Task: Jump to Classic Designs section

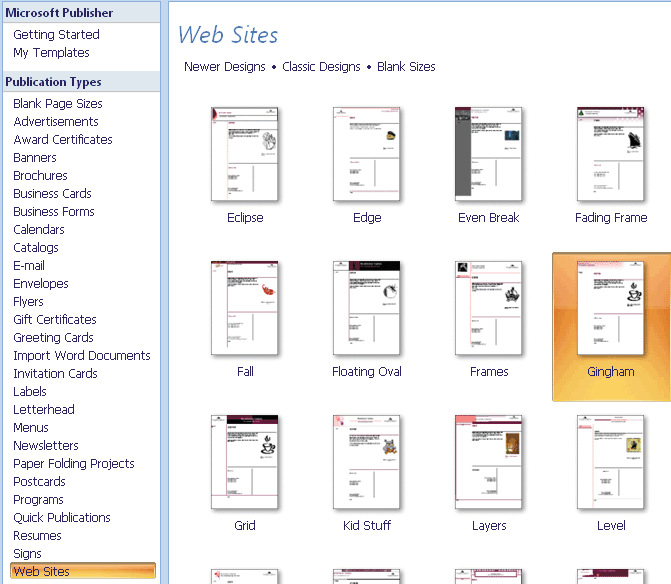Action: tap(321, 67)
